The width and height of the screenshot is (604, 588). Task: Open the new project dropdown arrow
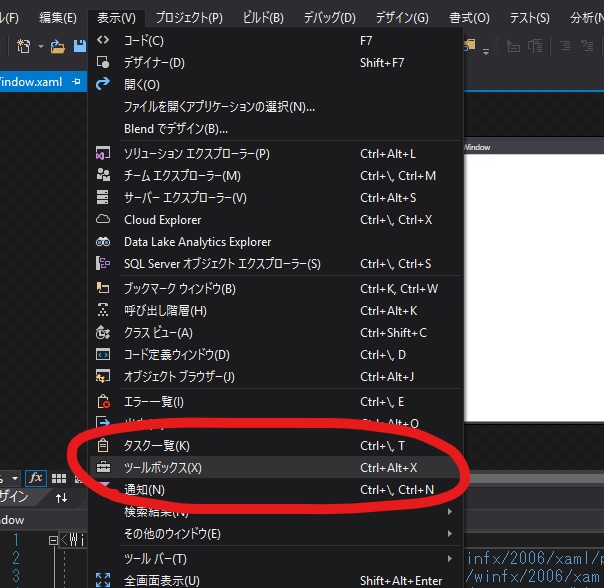[x=40, y=47]
